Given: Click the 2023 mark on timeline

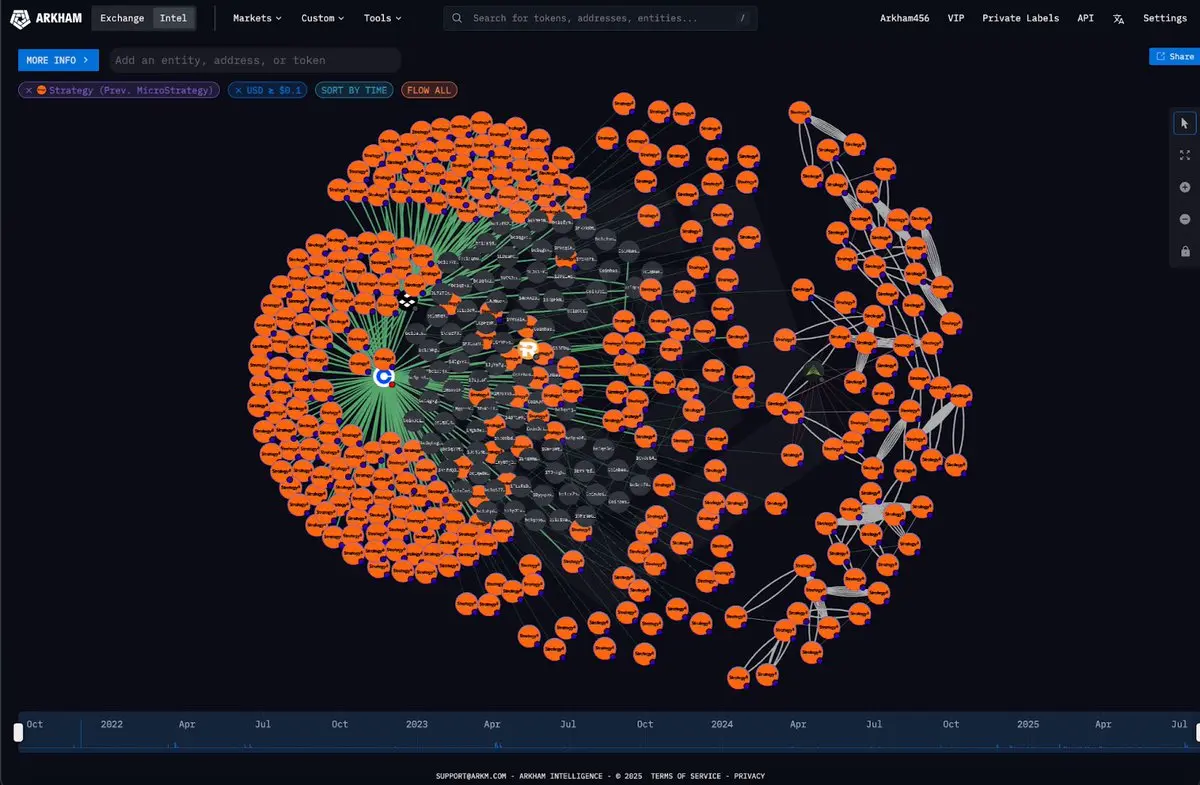Looking at the screenshot, I should coord(417,724).
